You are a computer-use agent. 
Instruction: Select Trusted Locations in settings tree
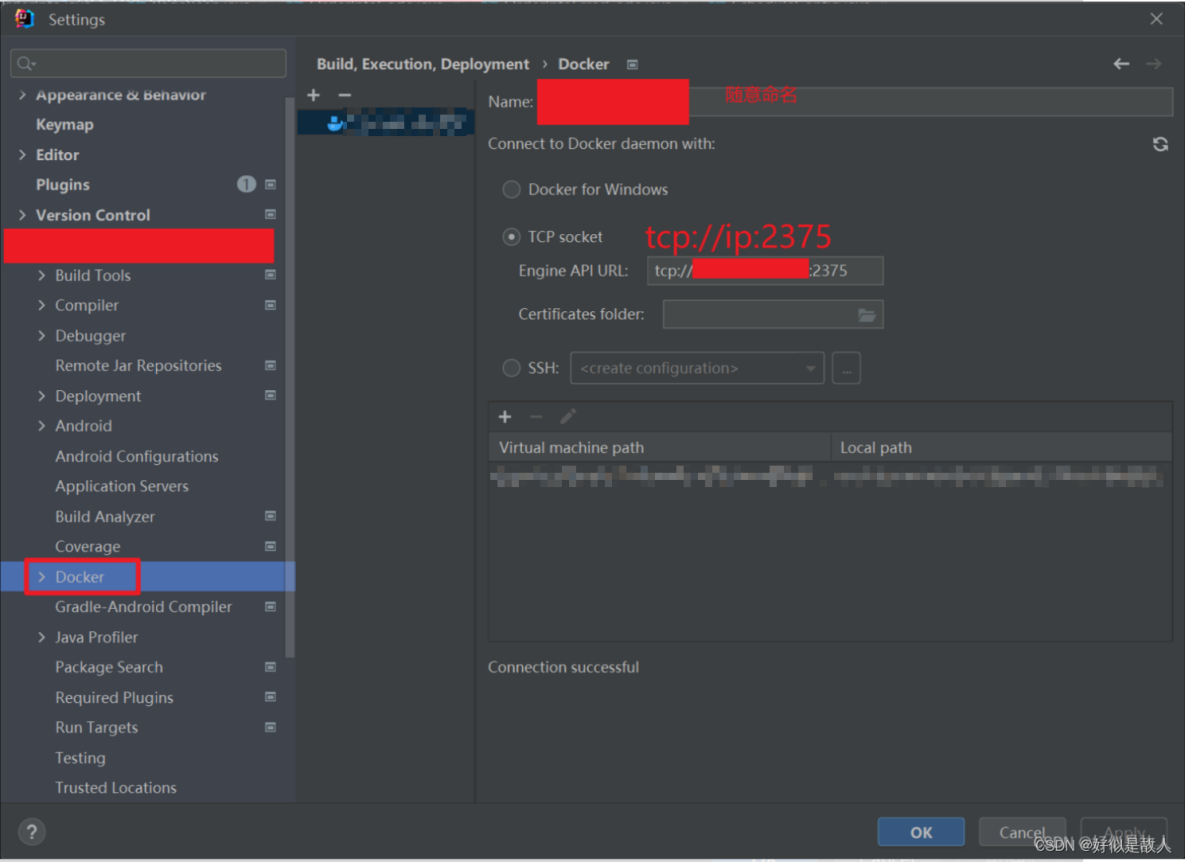(116, 788)
